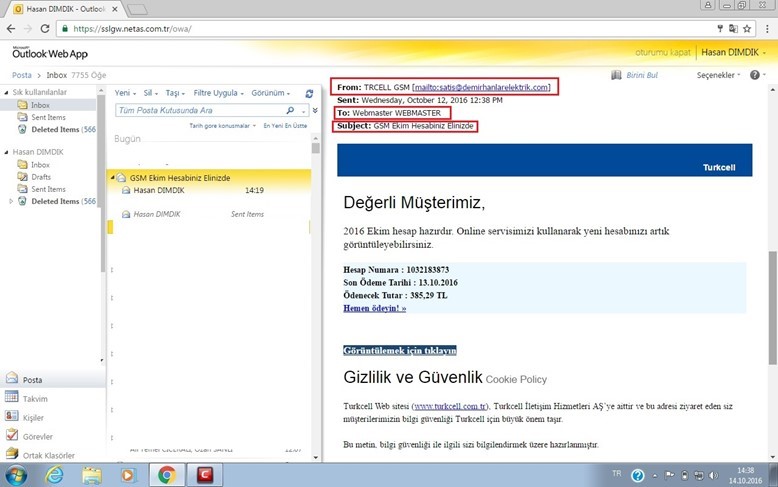Open Sent Items under Hasan DIMDIK

tap(48, 189)
